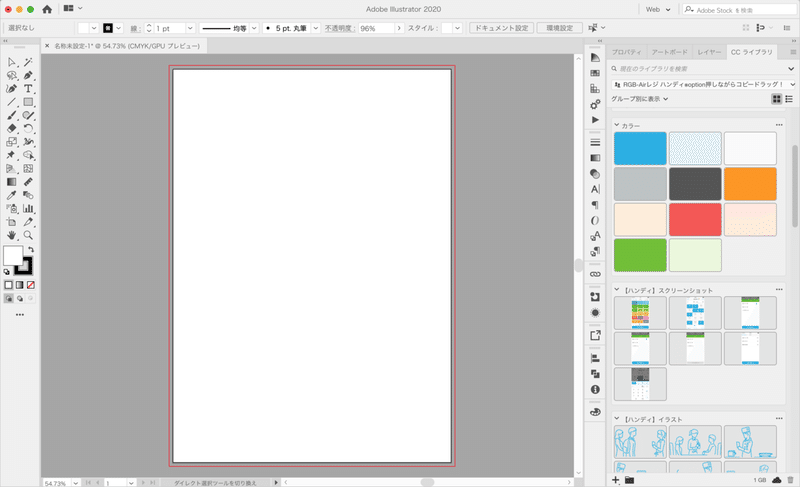Viewport: 800px width, 487px height.
Task: Set fill to None
Action: click(x=31, y=285)
